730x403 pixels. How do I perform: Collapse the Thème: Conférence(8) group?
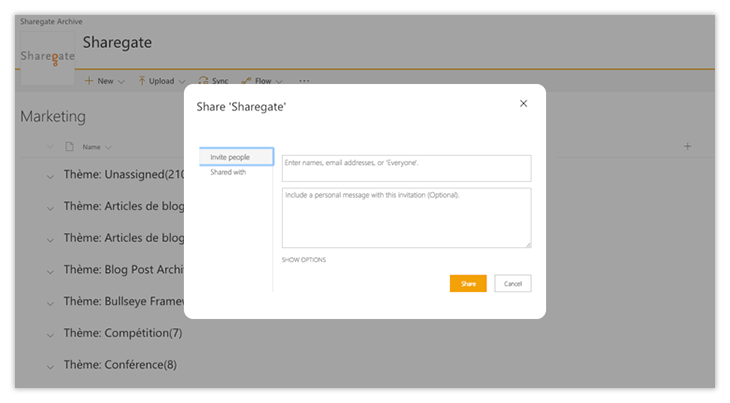click(x=50, y=367)
